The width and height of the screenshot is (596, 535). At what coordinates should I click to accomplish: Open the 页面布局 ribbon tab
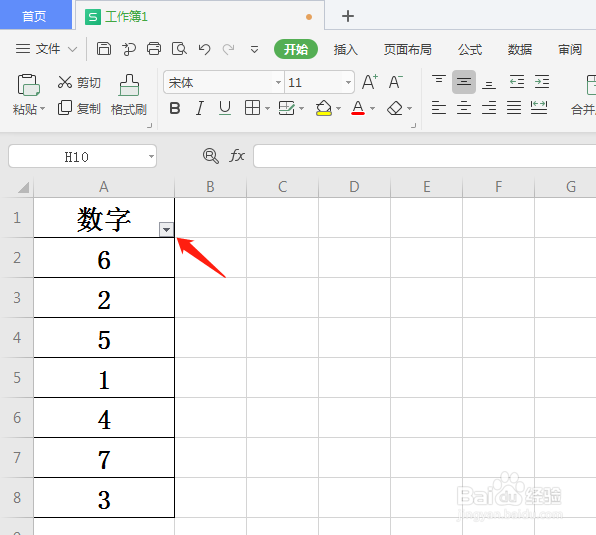(407, 49)
